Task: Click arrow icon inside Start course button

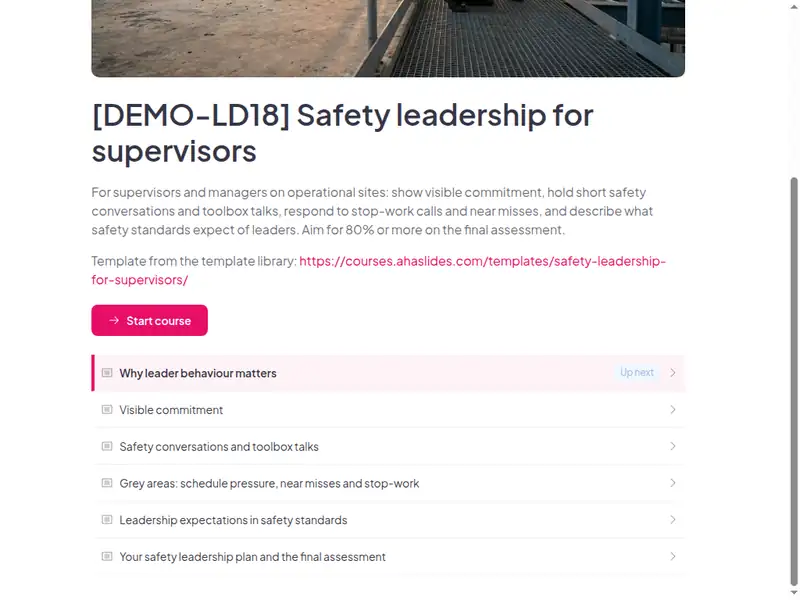Action: [114, 320]
